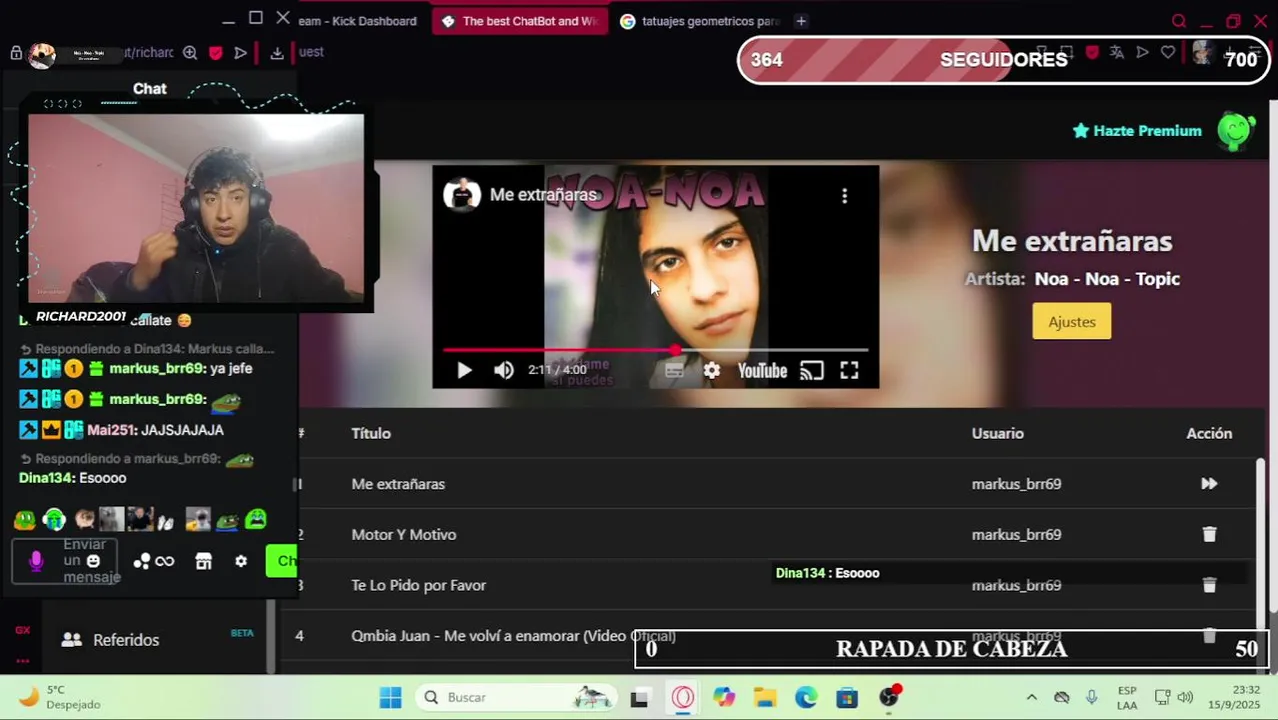This screenshot has width=1278, height=720.
Task: Pick the Pepe frog emote in chat bar
Action: coord(227,520)
